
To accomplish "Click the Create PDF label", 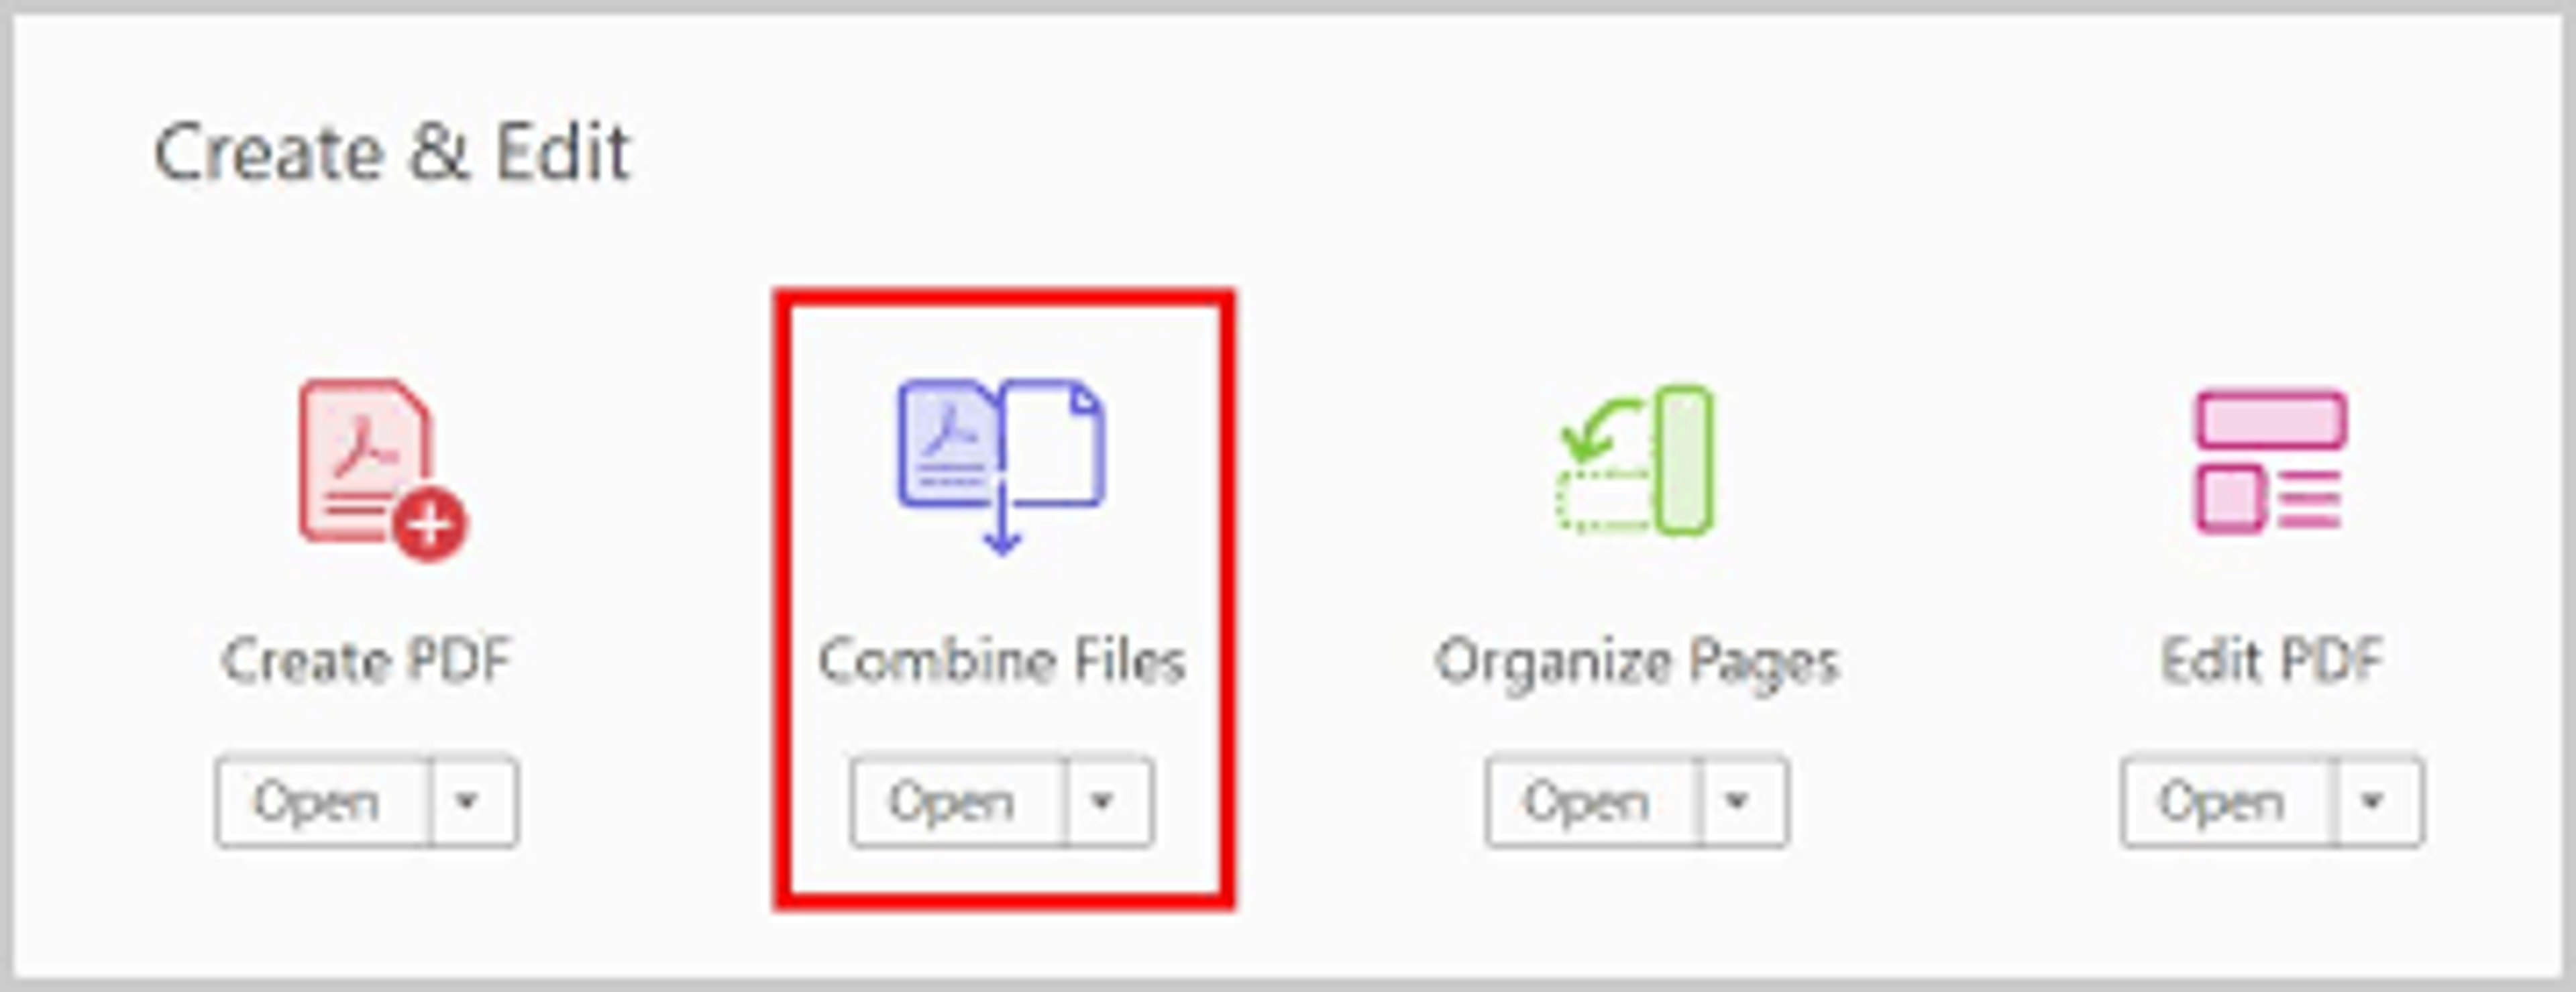I will (366, 660).
